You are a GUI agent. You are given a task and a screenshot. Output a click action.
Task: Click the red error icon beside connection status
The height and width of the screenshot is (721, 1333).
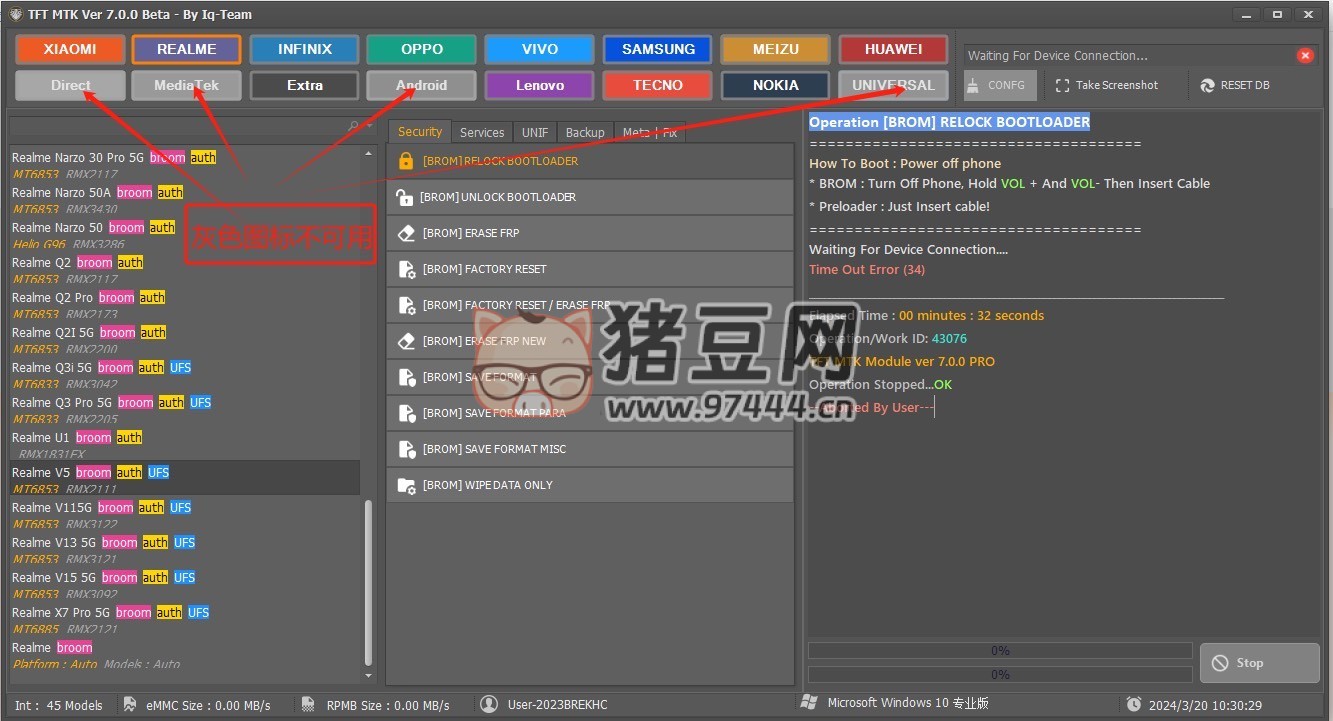pyautogui.click(x=1304, y=56)
